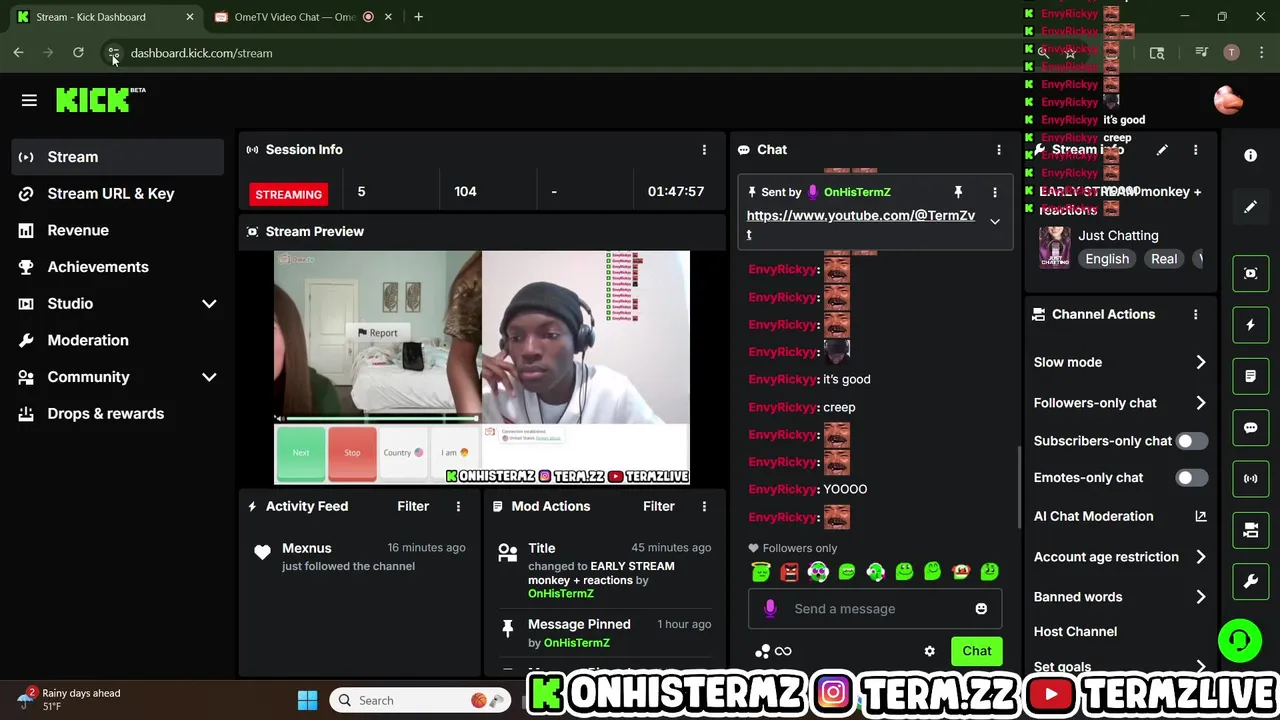Viewport: 1280px width, 720px height.
Task: Click the English language tag
Action: click(1107, 259)
